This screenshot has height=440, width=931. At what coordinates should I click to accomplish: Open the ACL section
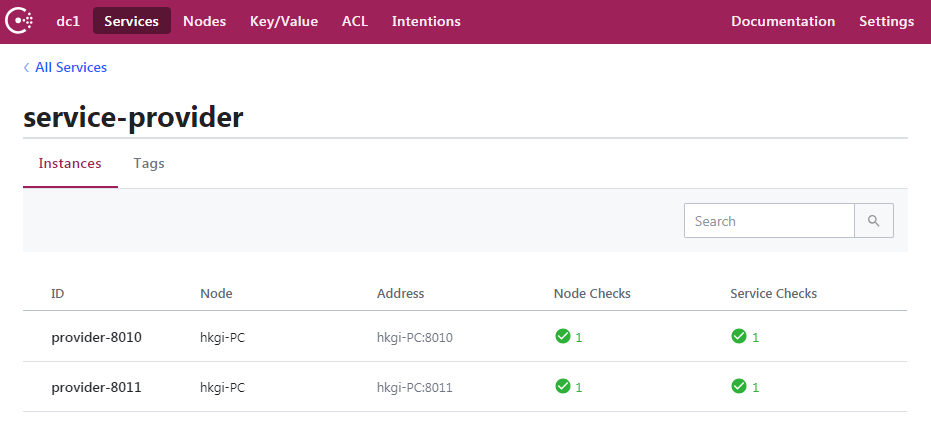coord(355,21)
